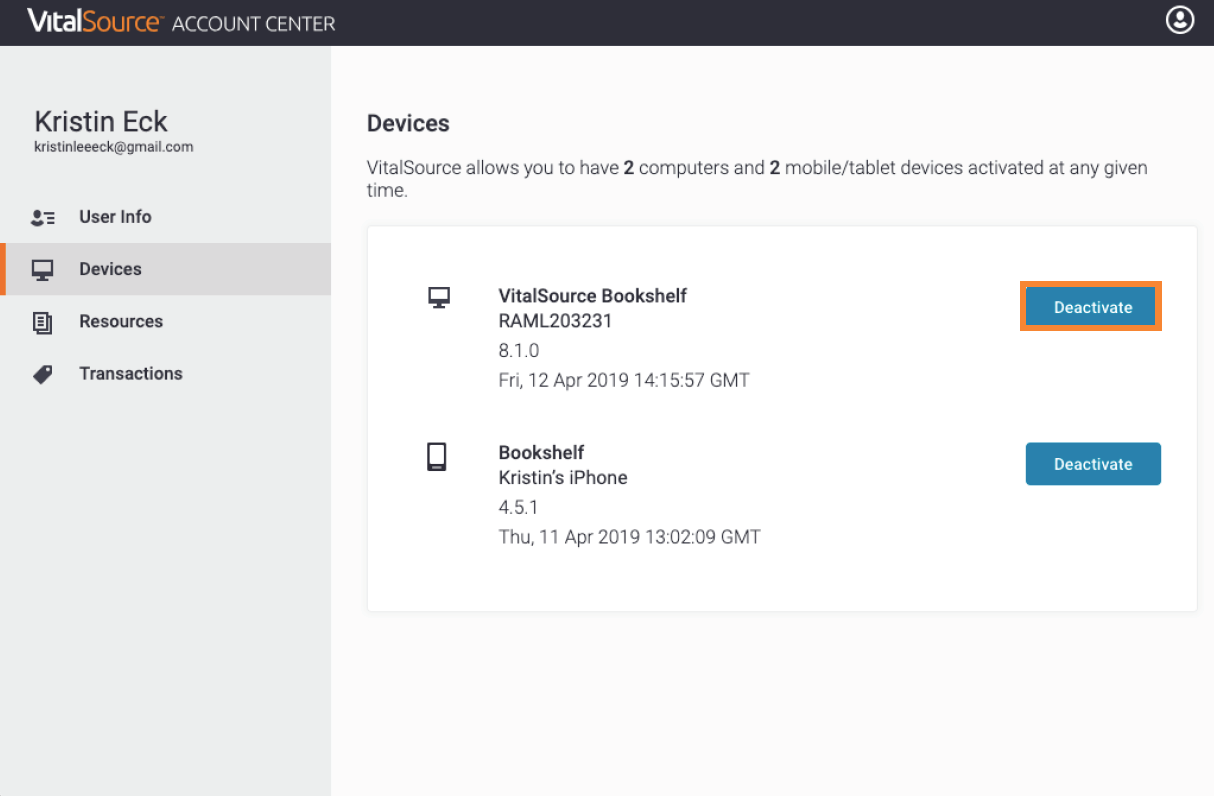Click the RAML203231 device name text
The width and height of the screenshot is (1214, 796).
[x=555, y=321]
